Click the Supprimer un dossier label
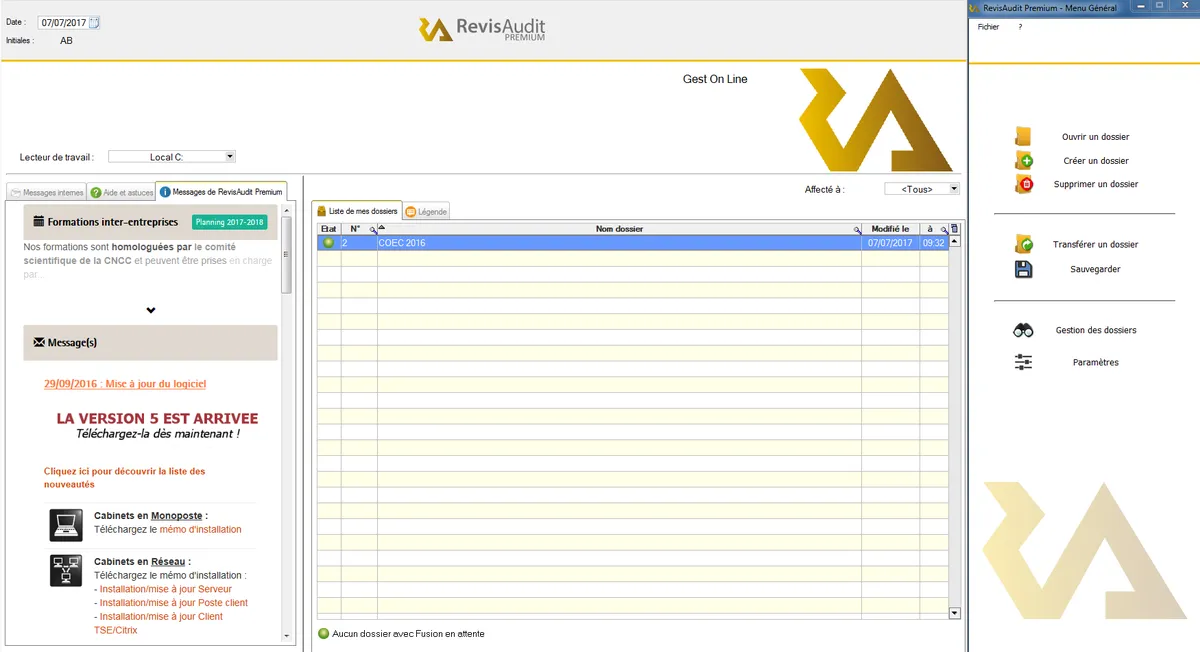 click(x=1096, y=184)
